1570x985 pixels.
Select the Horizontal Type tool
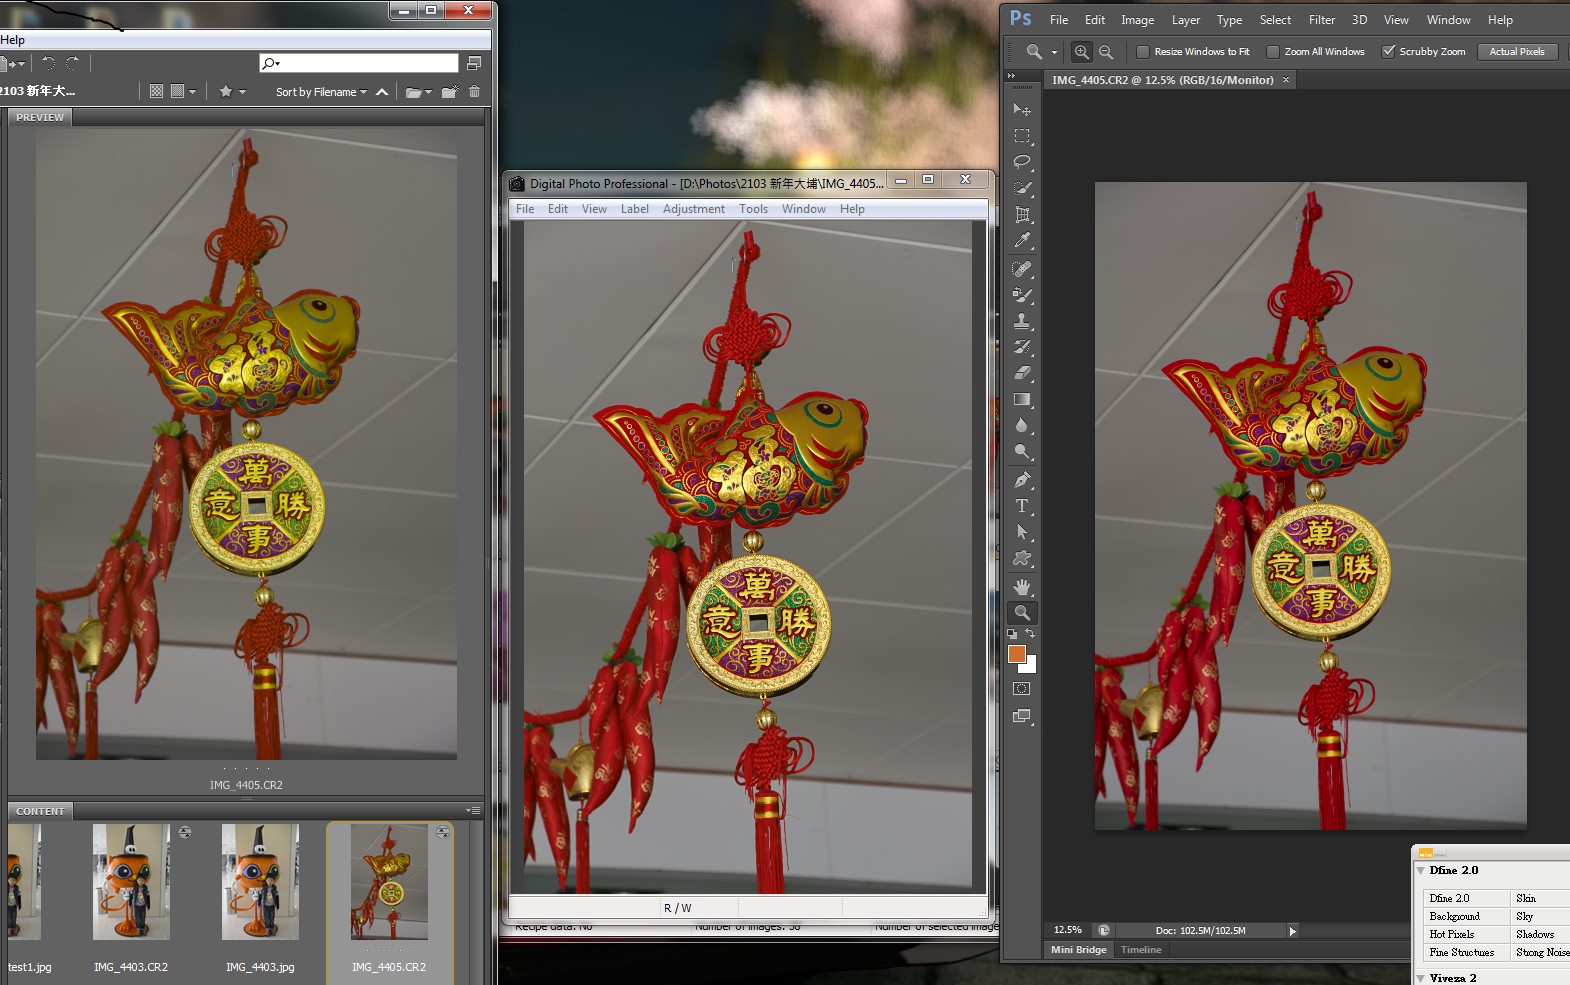point(1022,506)
